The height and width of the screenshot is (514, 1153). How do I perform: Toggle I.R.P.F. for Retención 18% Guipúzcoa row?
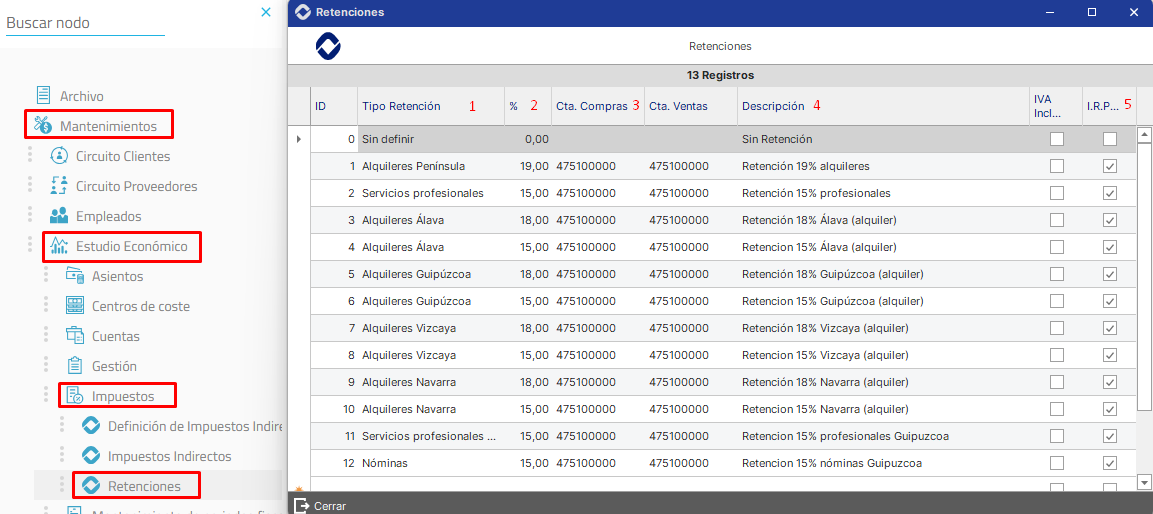(1110, 274)
